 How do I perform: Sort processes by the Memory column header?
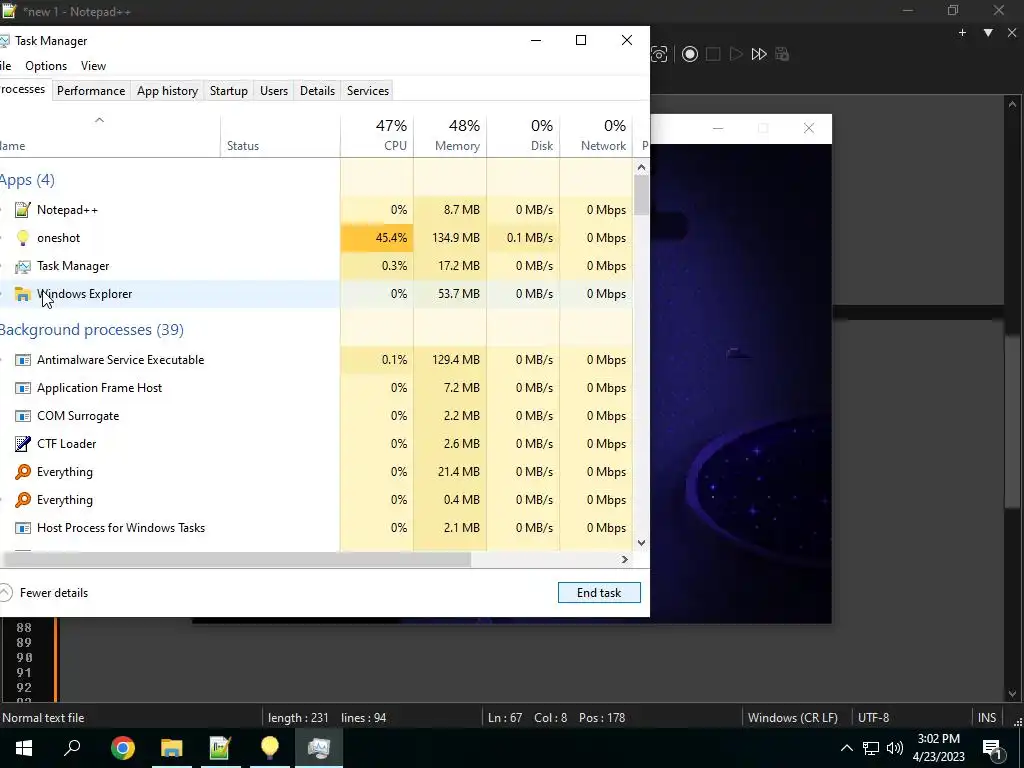pyautogui.click(x=450, y=135)
